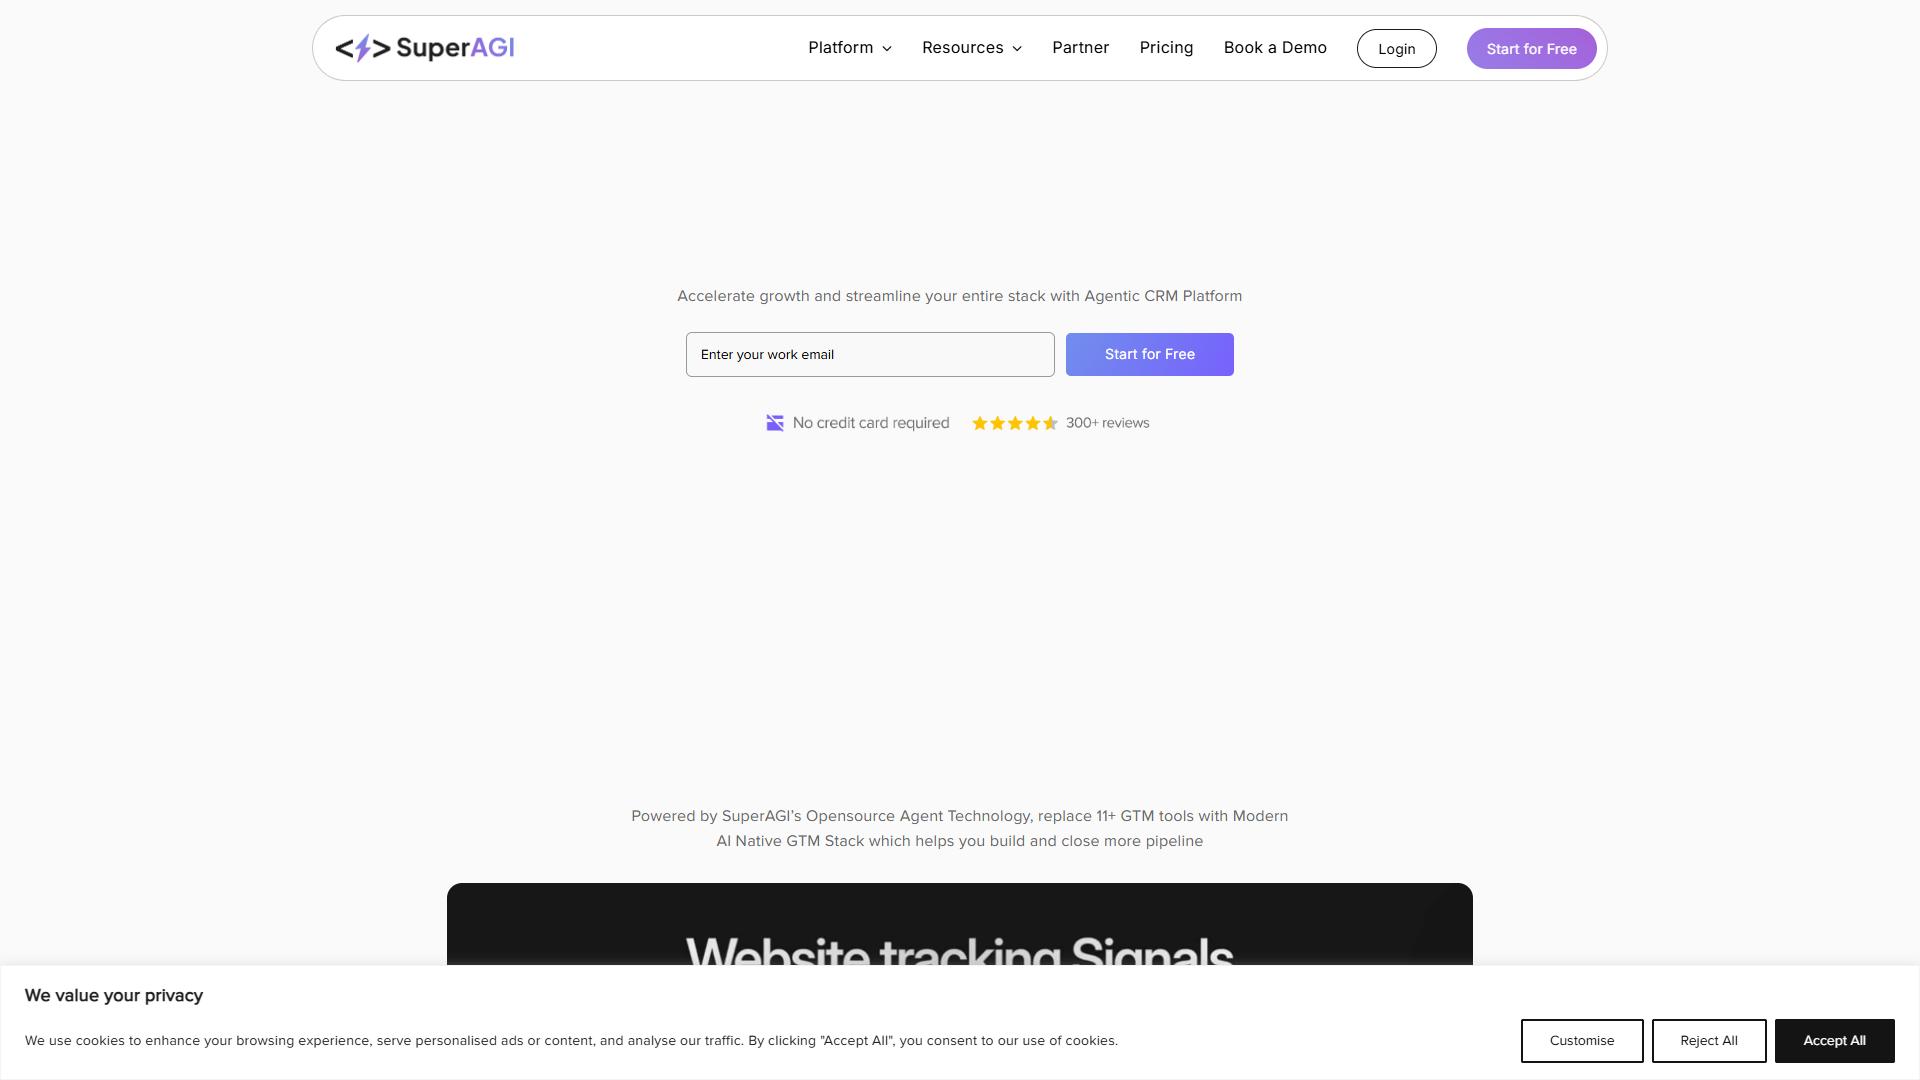Select Book a Demo link
Screen dimensions: 1920x1080
1275,48
